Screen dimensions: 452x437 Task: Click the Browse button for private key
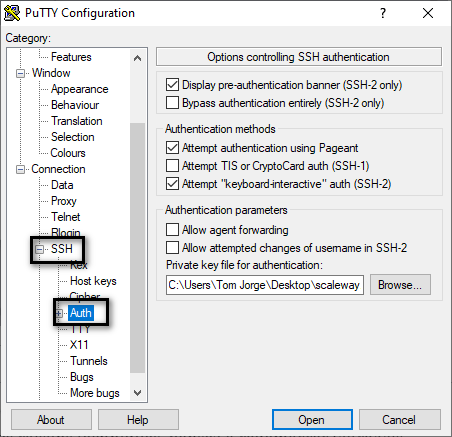(400, 285)
